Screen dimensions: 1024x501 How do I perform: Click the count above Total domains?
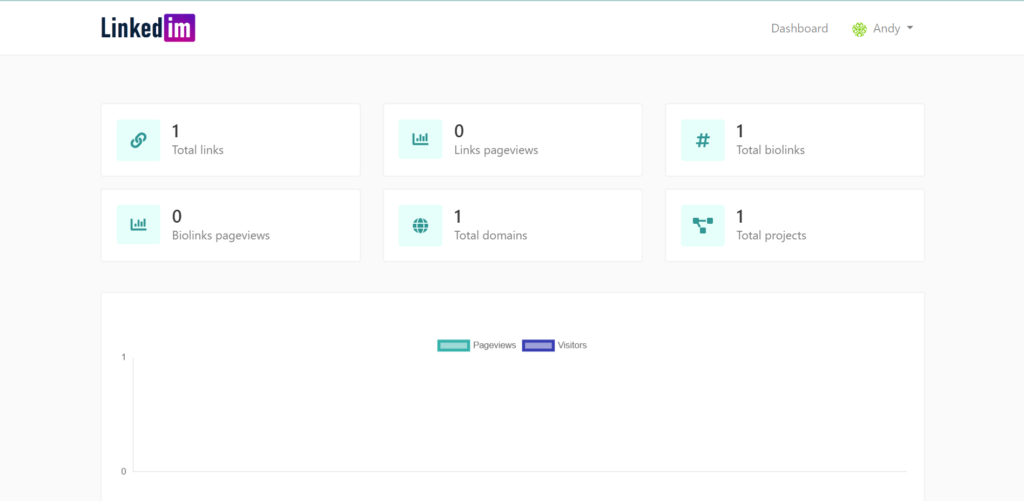458,216
